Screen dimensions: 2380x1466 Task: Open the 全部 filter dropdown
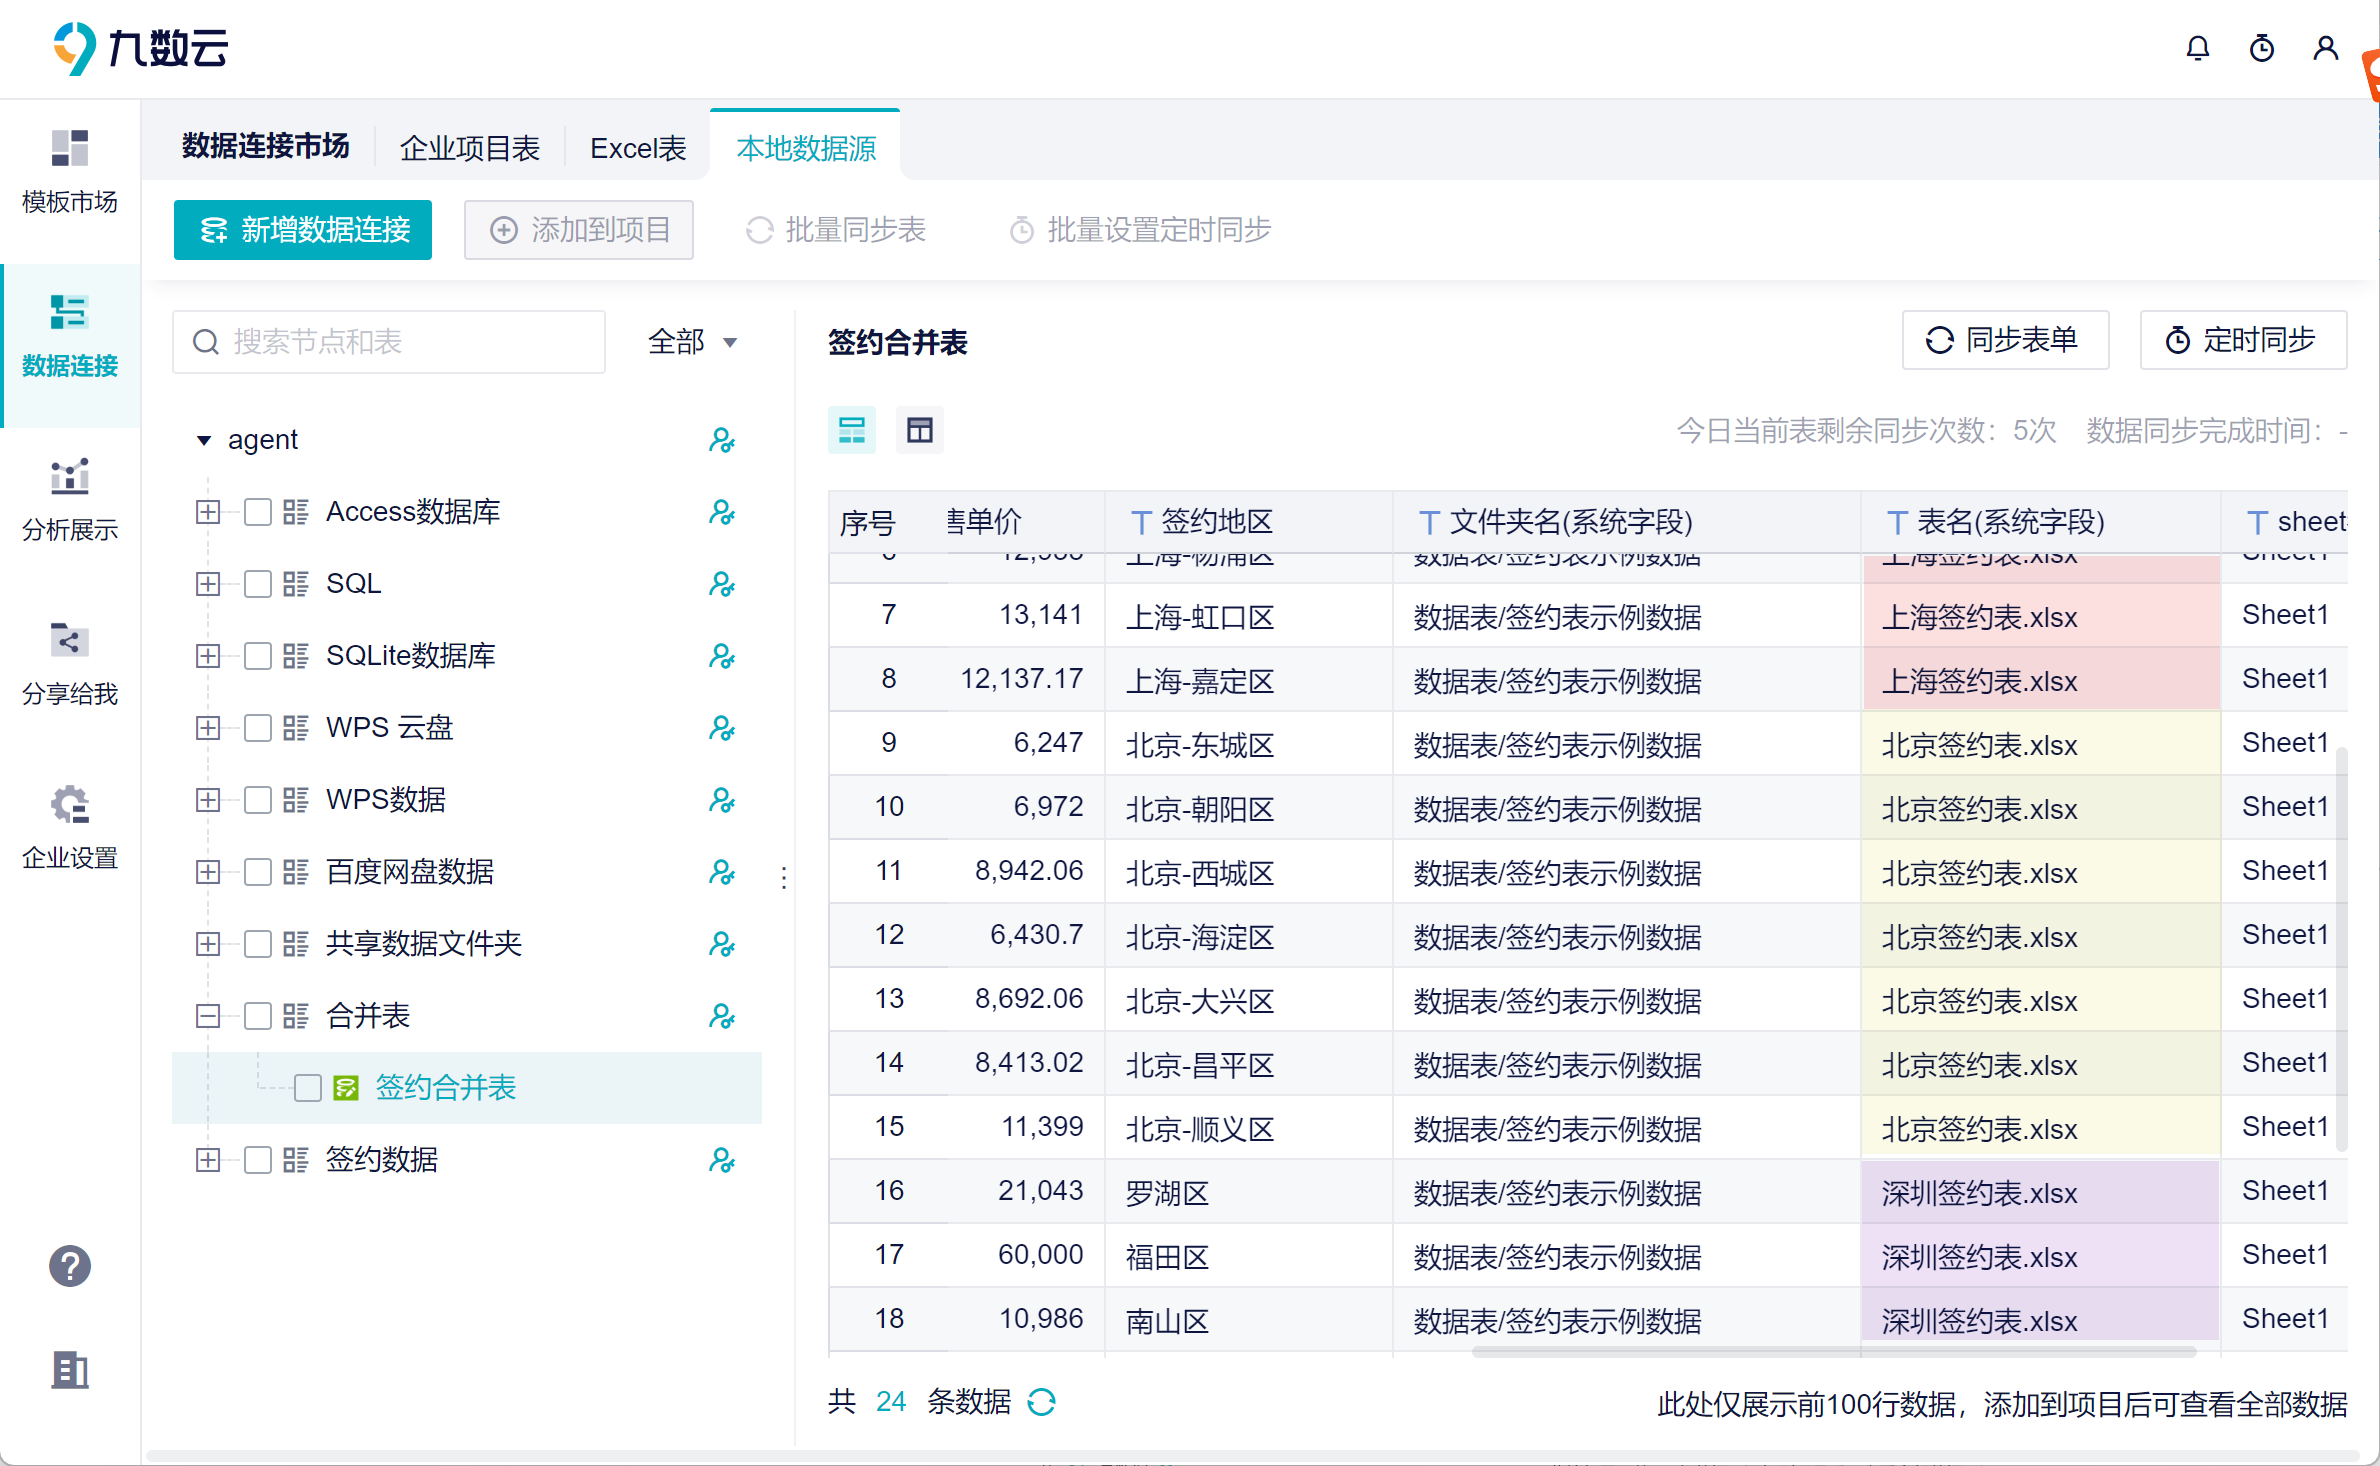click(692, 342)
